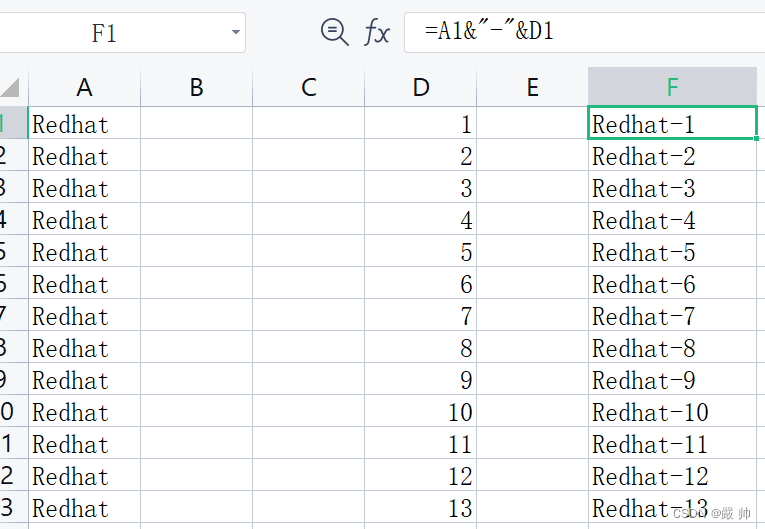Click column D cell with value 9
765x529 pixels.
point(421,379)
